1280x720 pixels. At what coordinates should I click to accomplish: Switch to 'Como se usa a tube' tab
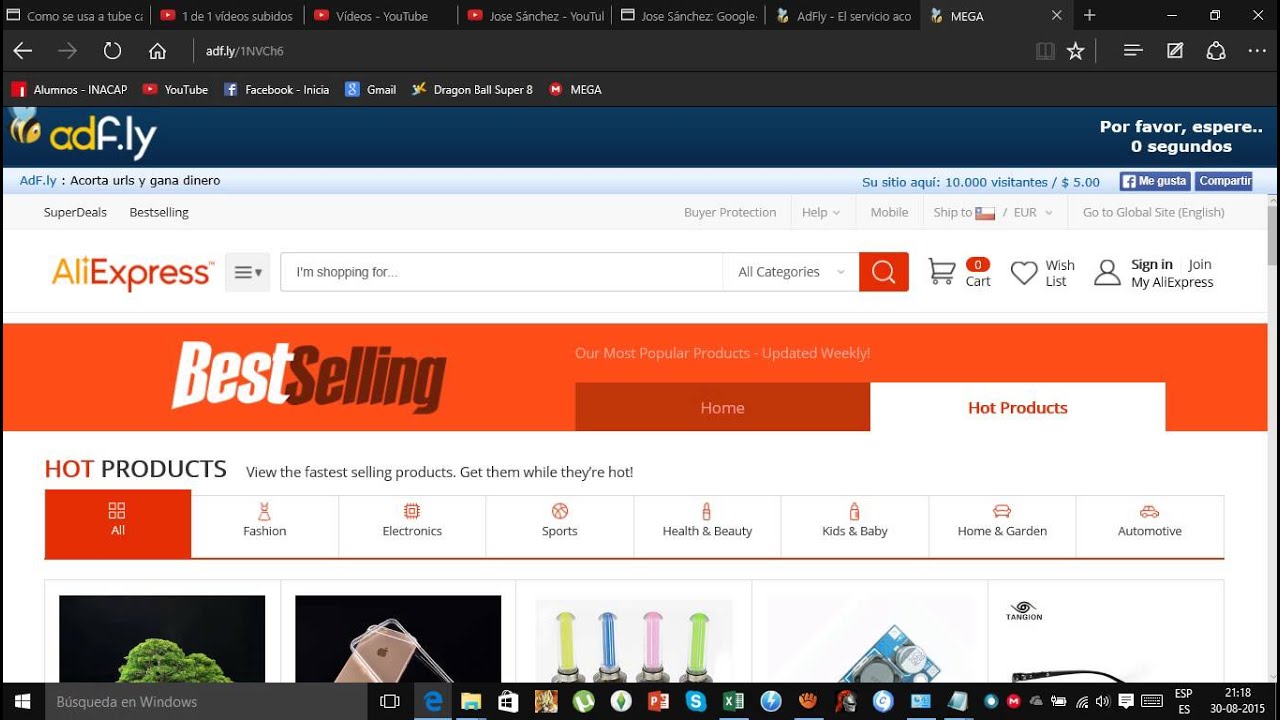point(75,16)
